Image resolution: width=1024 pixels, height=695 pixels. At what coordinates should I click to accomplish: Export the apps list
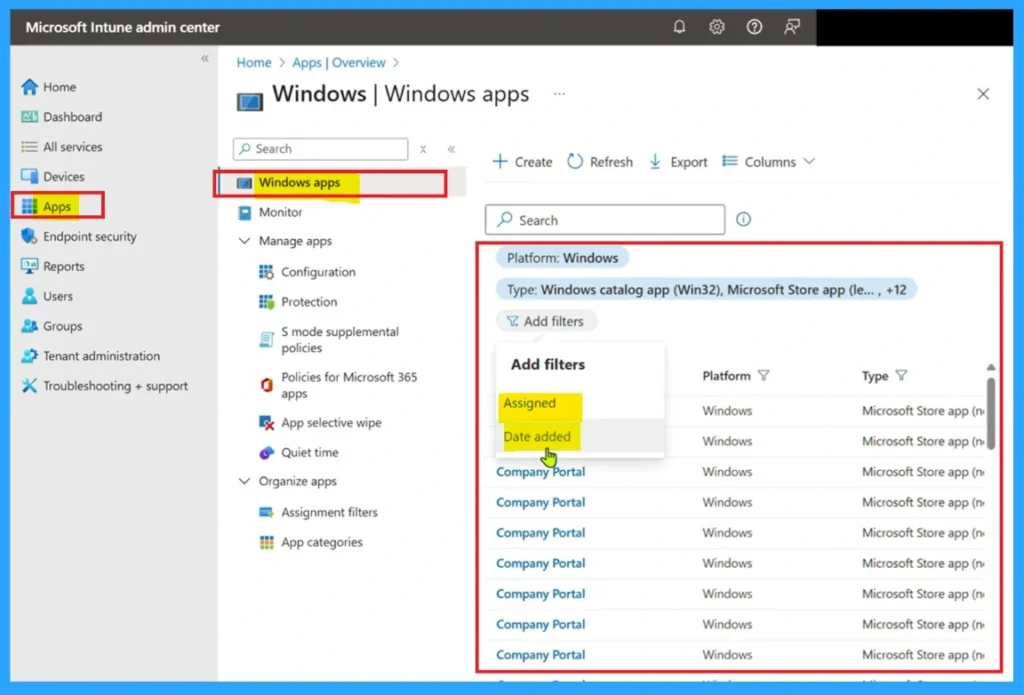pos(678,161)
